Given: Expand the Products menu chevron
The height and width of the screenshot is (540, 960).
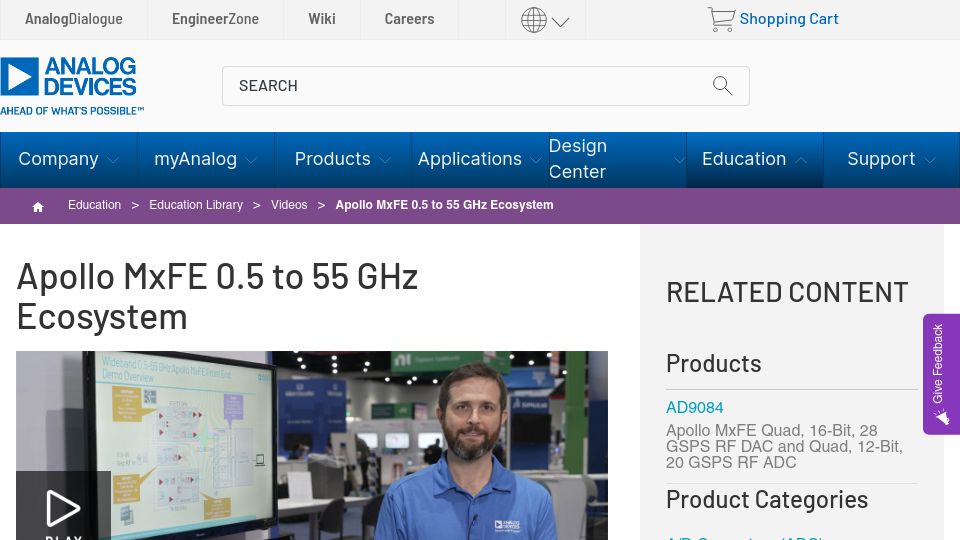Looking at the screenshot, I should (x=384, y=160).
